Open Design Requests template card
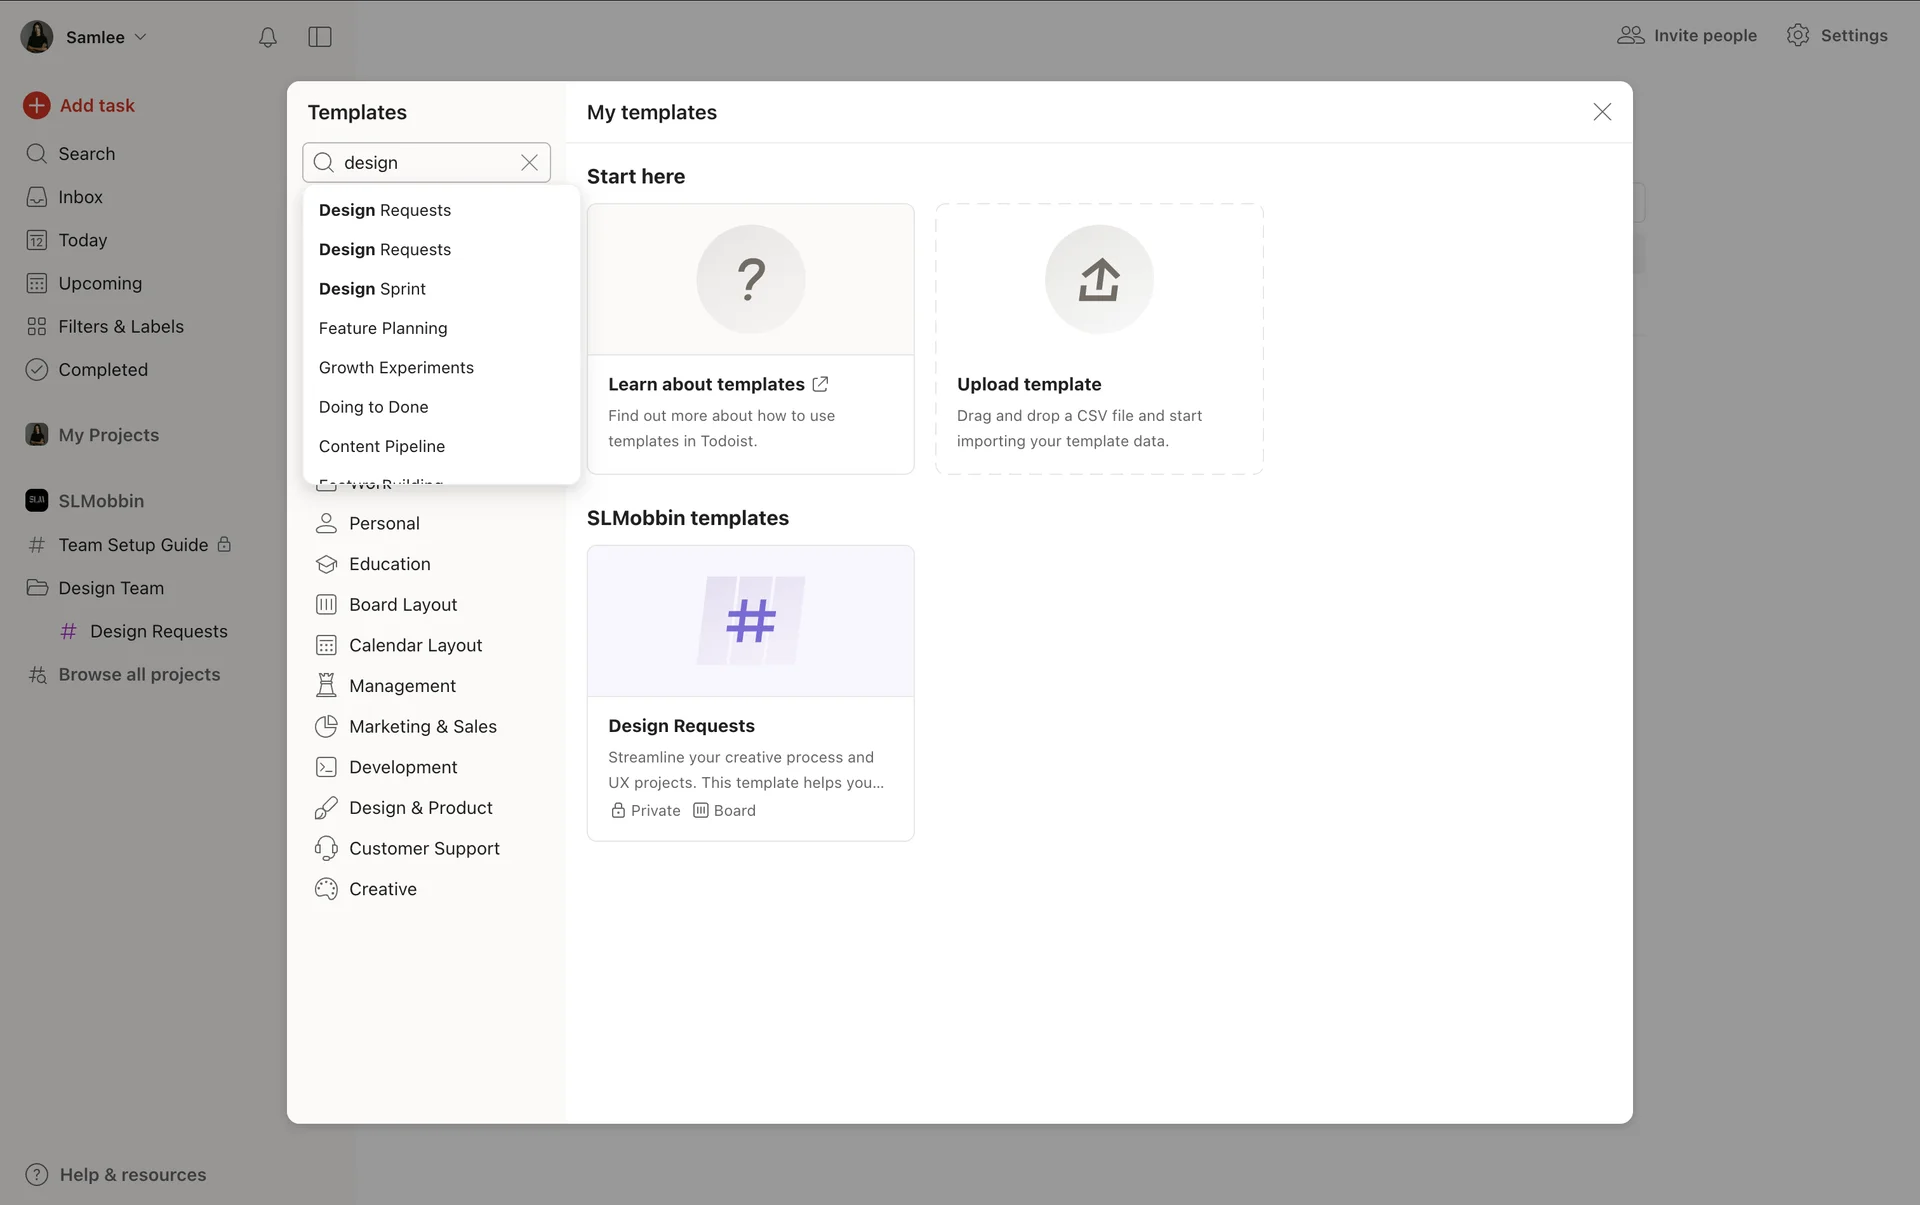Image resolution: width=1920 pixels, height=1205 pixels. 750,692
